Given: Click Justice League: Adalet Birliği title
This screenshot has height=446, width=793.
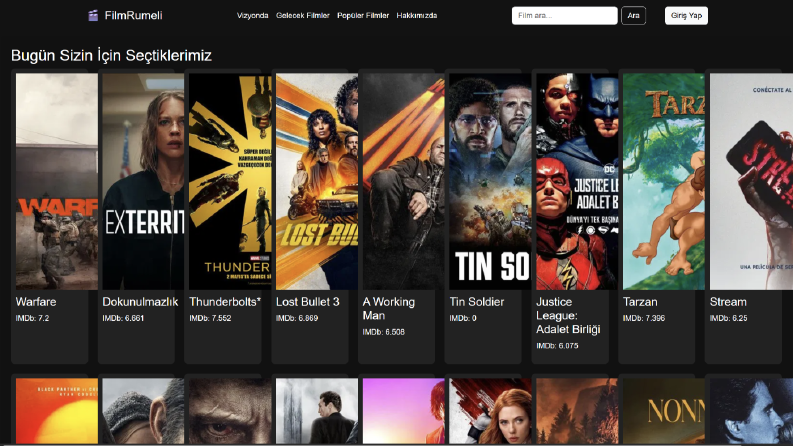Looking at the screenshot, I should (x=568, y=316).
